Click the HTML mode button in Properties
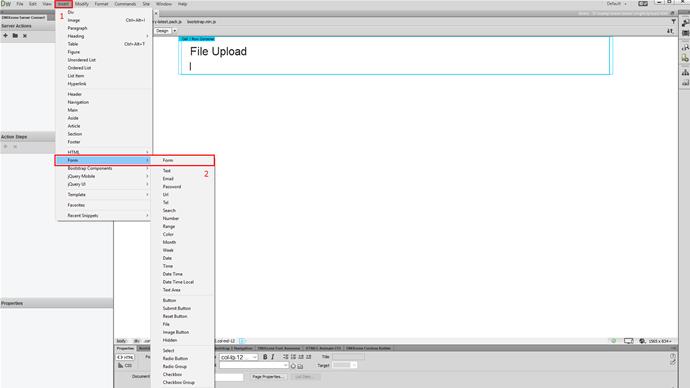This screenshot has height=388, width=690. click(125, 357)
